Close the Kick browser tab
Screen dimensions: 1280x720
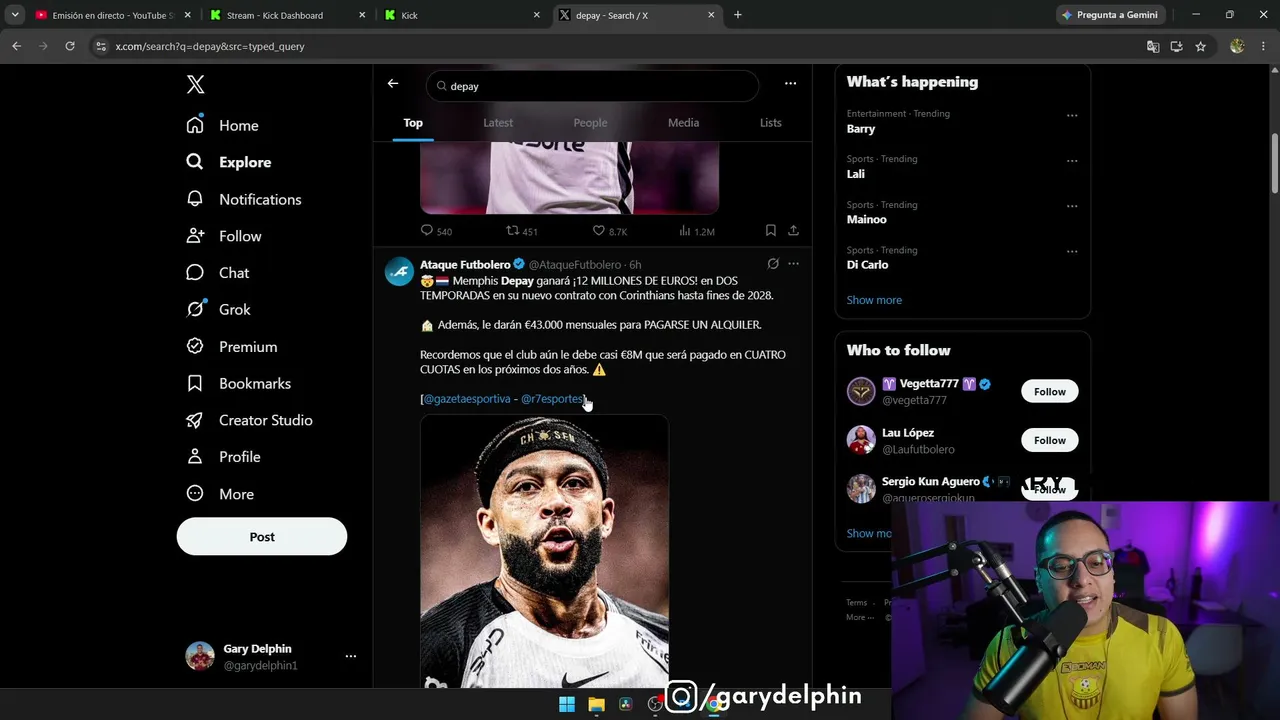click(x=536, y=15)
